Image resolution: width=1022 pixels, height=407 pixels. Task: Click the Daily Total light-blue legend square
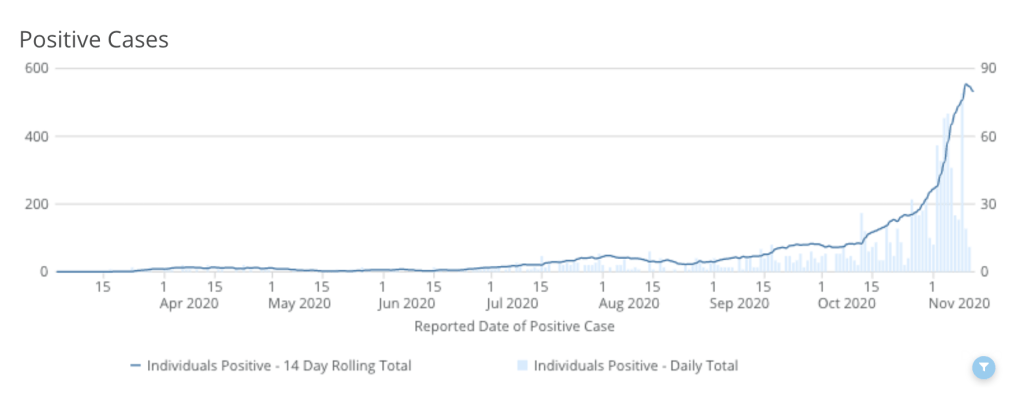click(x=524, y=366)
